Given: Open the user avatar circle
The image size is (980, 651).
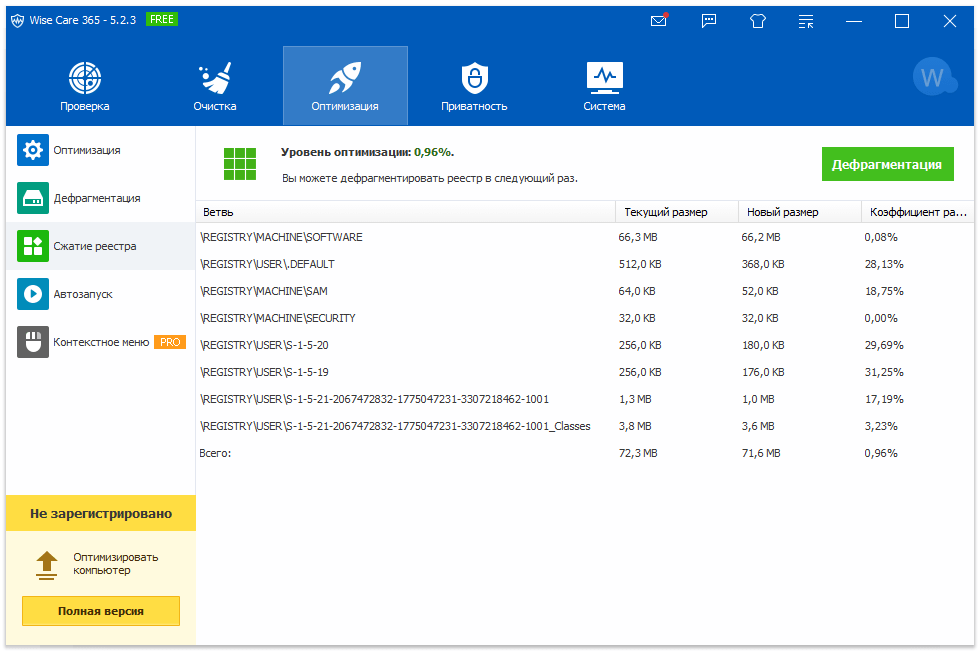Looking at the screenshot, I should 934,76.
